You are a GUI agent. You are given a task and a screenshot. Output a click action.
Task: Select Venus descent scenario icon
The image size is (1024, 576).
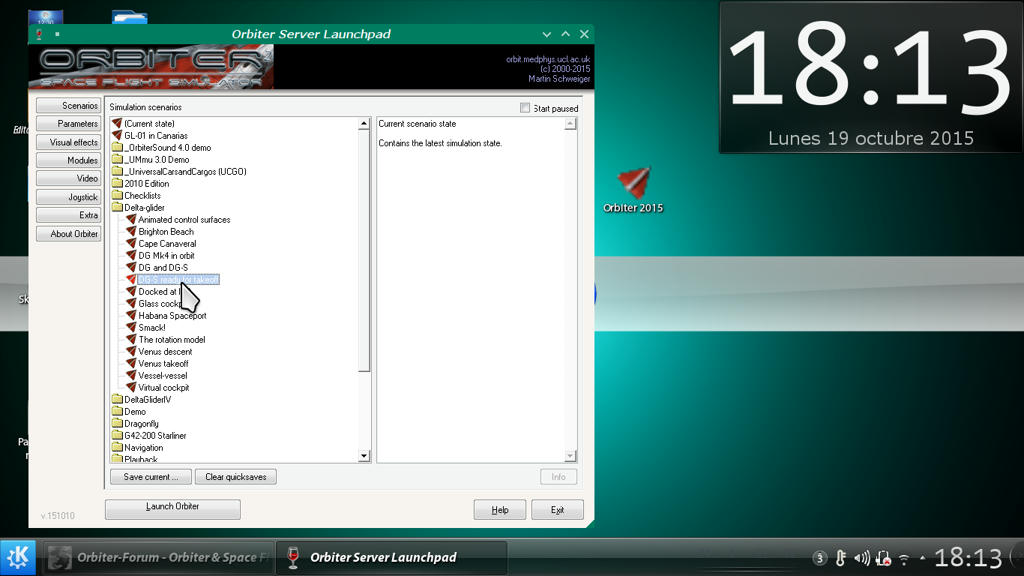point(131,351)
